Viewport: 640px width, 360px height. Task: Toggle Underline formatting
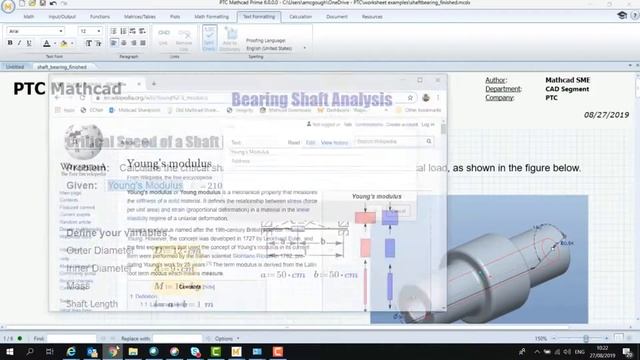(x=29, y=43)
